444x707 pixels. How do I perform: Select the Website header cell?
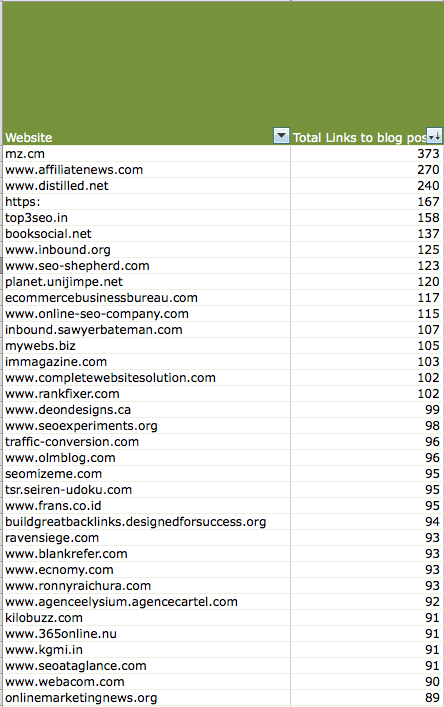[146, 73]
